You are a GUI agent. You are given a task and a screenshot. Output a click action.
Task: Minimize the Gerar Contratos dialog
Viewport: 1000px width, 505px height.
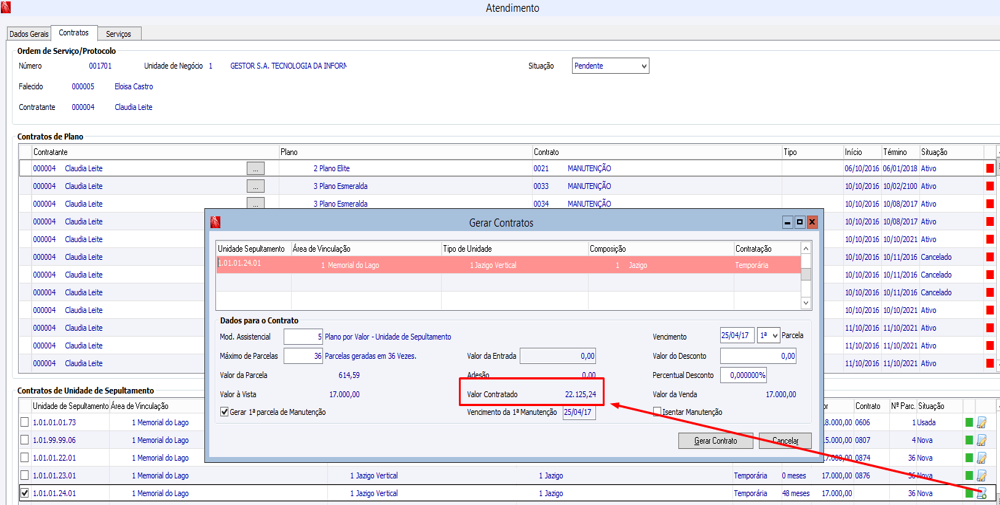pyautogui.click(x=787, y=222)
